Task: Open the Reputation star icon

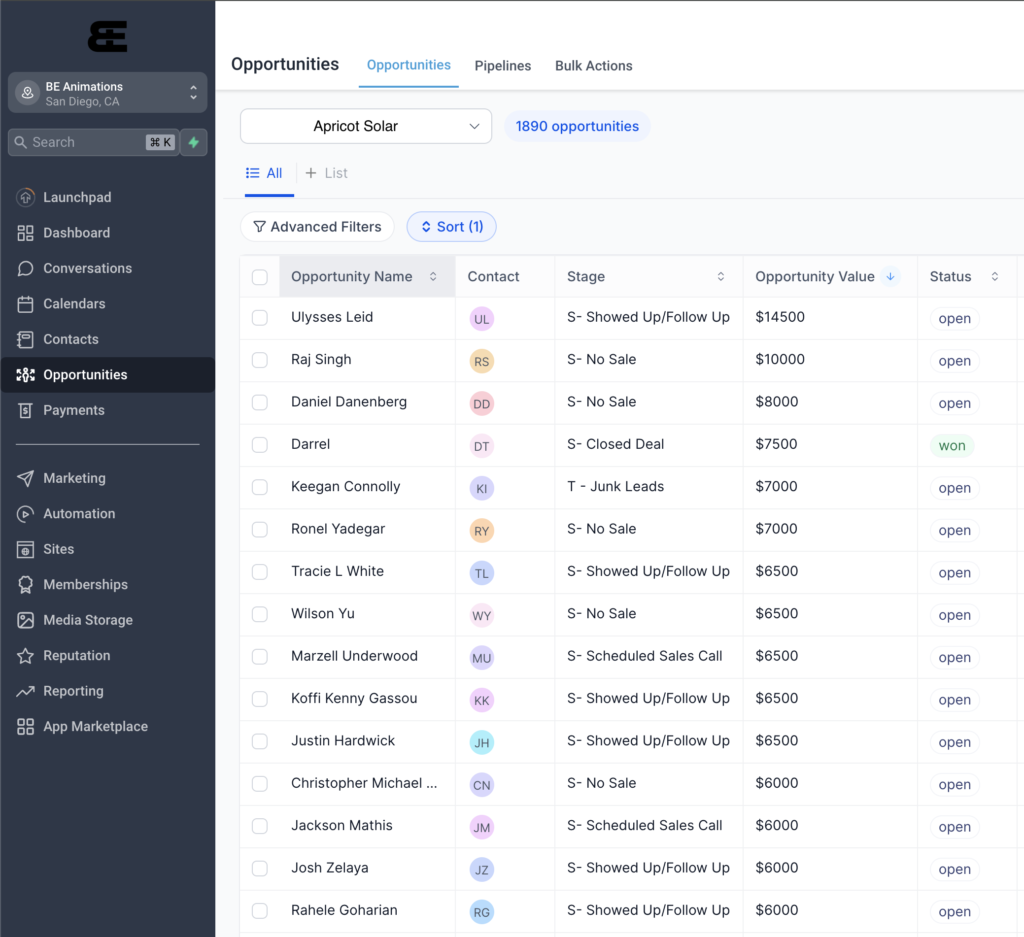Action: pos(25,656)
